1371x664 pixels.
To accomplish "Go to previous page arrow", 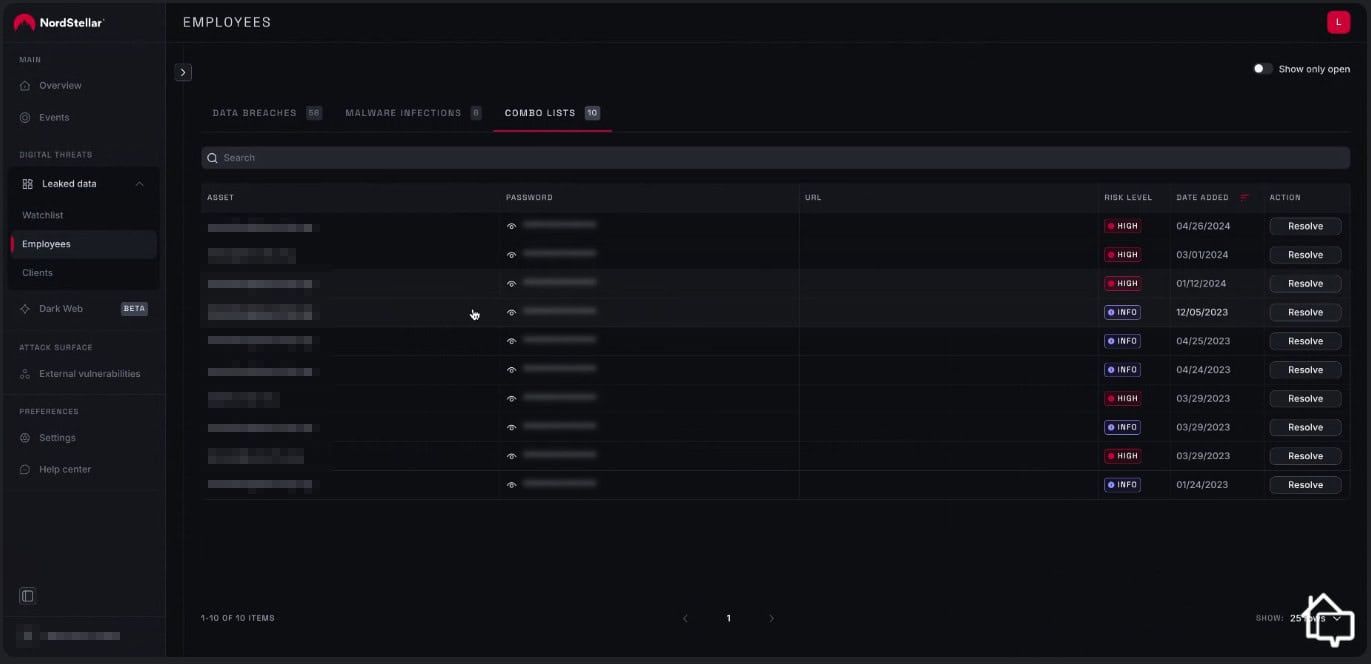I will 685,619.
